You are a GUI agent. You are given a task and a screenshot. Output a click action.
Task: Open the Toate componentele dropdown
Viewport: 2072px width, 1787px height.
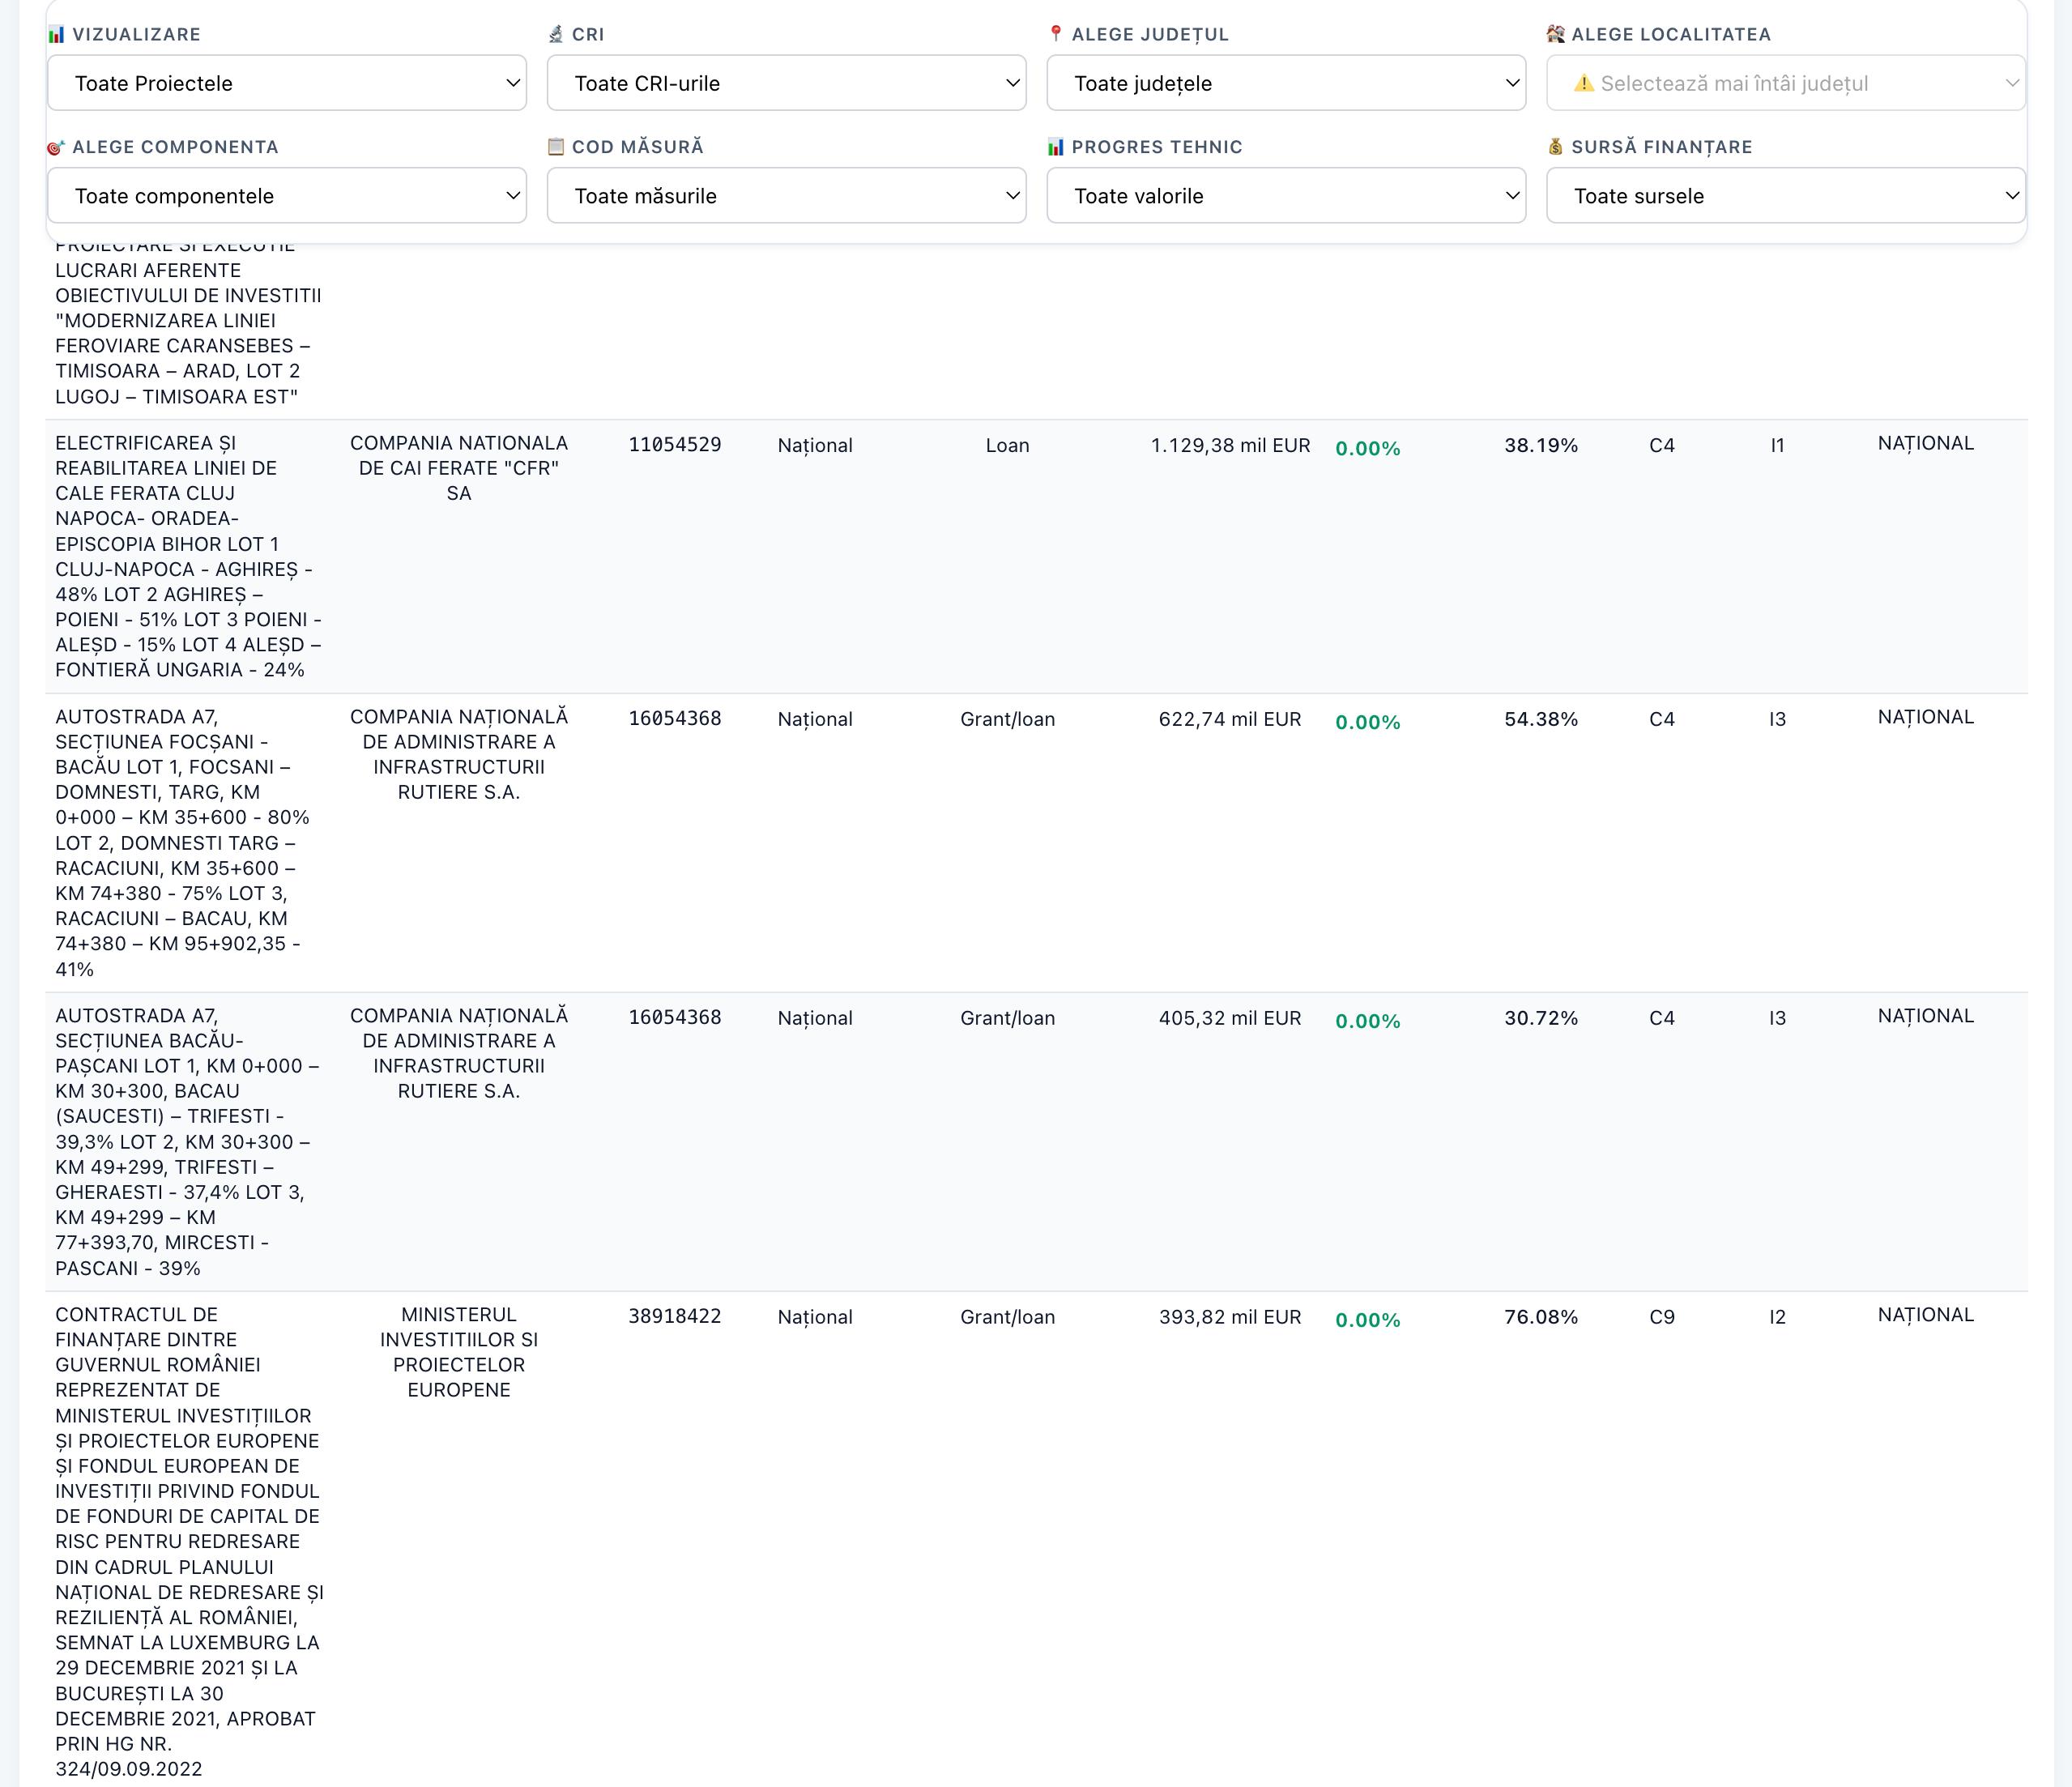click(x=287, y=196)
